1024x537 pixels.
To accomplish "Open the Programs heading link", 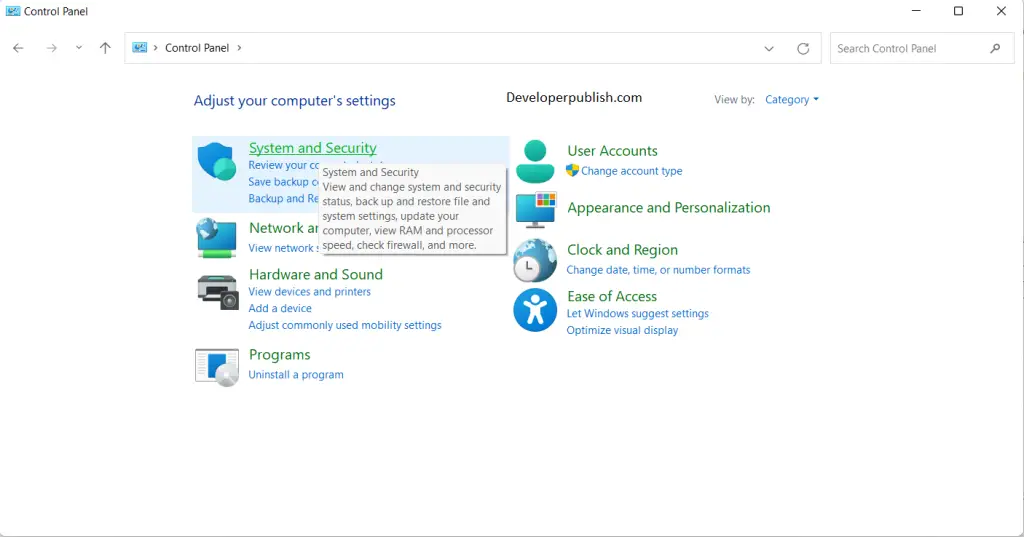I will [x=280, y=355].
